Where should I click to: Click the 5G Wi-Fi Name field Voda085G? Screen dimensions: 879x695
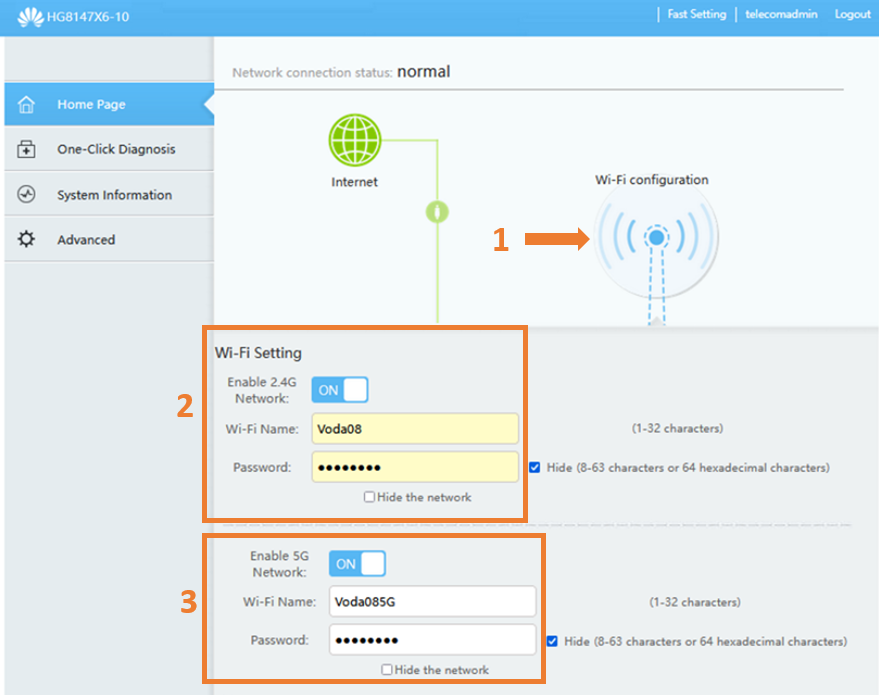point(432,602)
